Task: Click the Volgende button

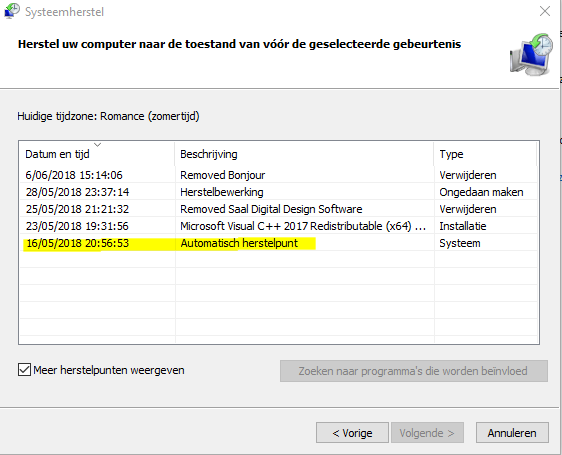Action: (x=427, y=433)
